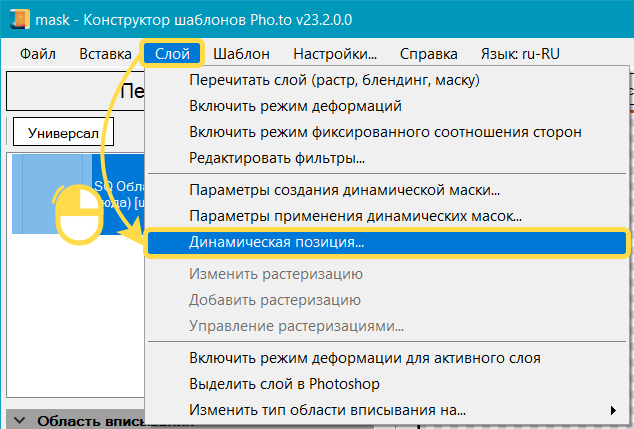Viewport: 634px width, 429px height.
Task: Open the Шаблон menu
Action: tap(240, 54)
